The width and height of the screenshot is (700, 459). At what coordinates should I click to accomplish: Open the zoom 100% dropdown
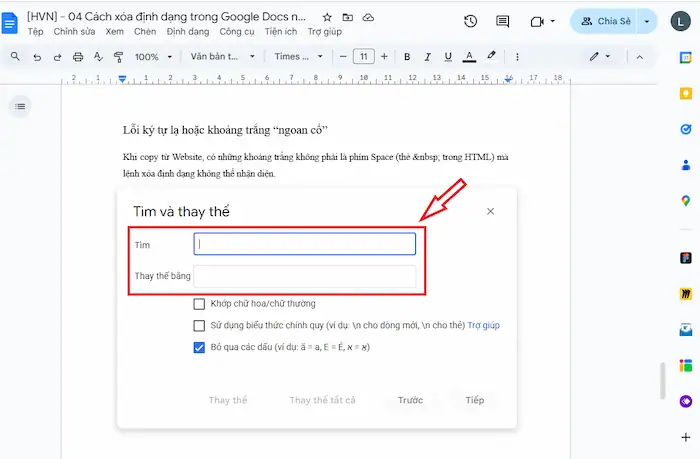point(152,57)
